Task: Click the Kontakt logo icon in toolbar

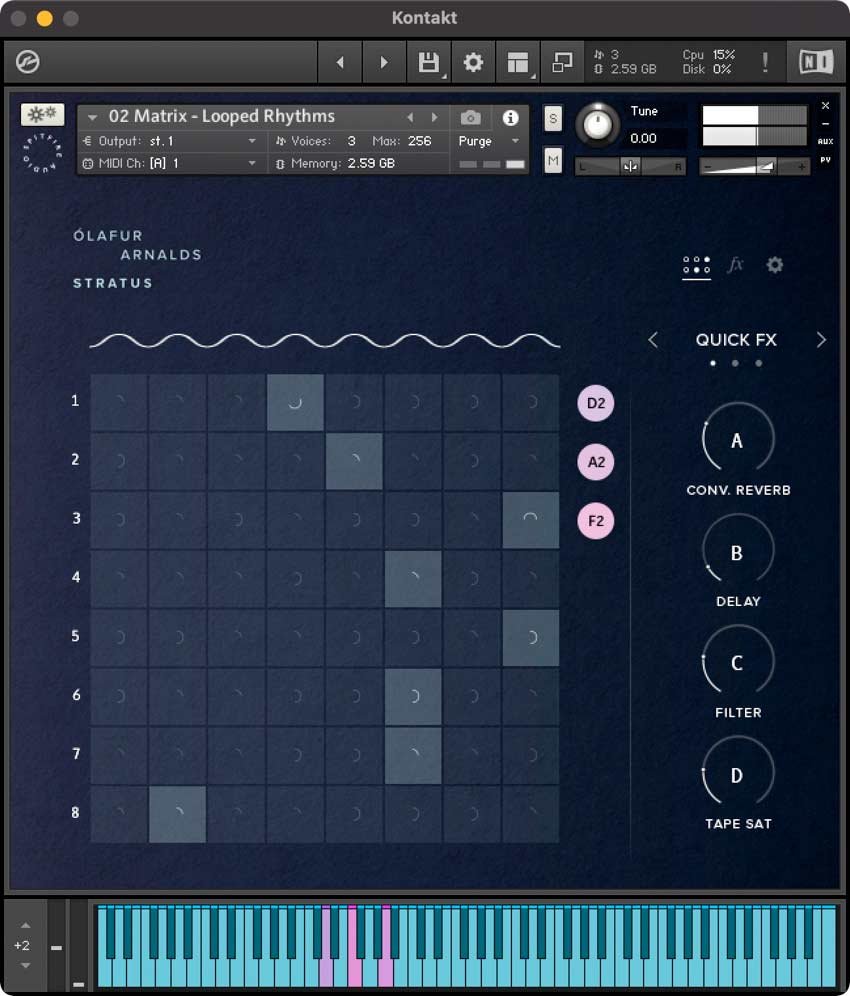Action: [28, 62]
